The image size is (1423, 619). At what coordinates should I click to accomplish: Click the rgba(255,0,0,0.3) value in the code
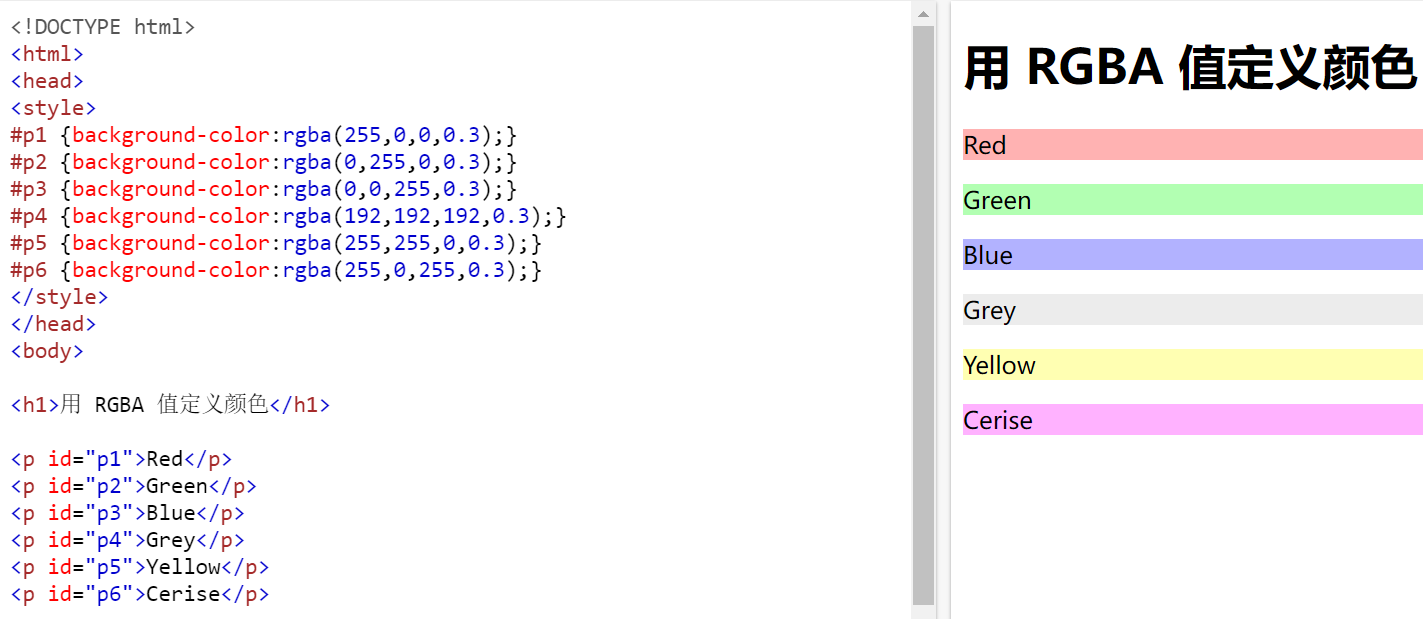390,134
